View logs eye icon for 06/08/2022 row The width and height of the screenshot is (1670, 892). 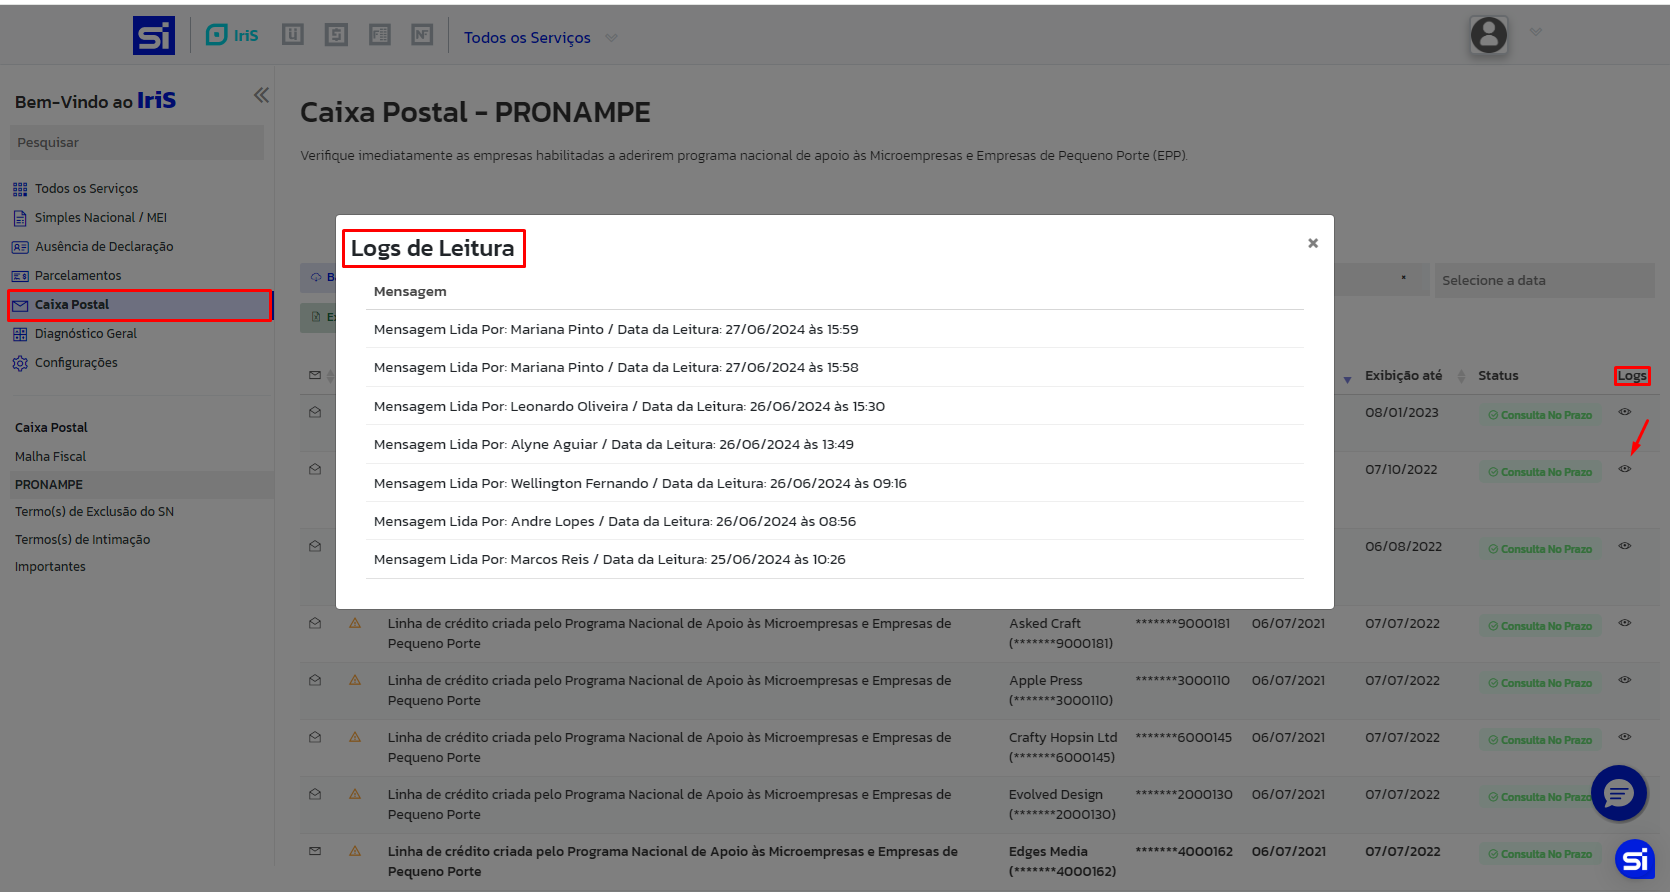pyautogui.click(x=1625, y=546)
